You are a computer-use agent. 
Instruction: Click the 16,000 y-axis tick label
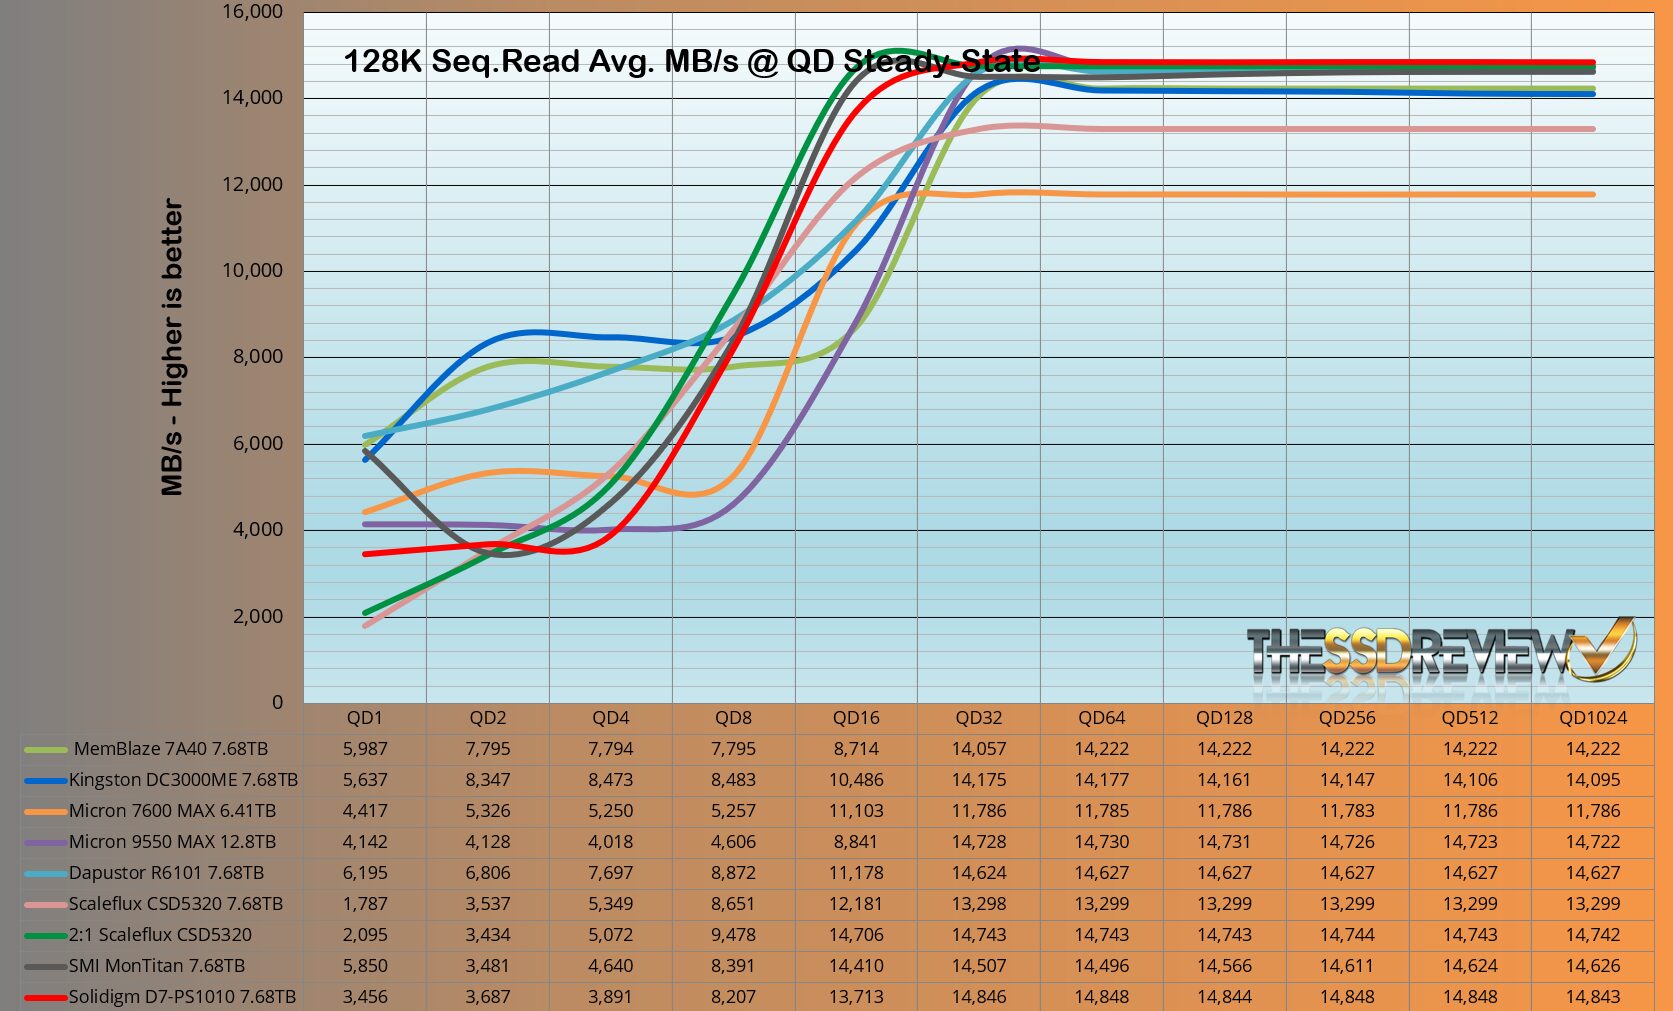coord(254,12)
